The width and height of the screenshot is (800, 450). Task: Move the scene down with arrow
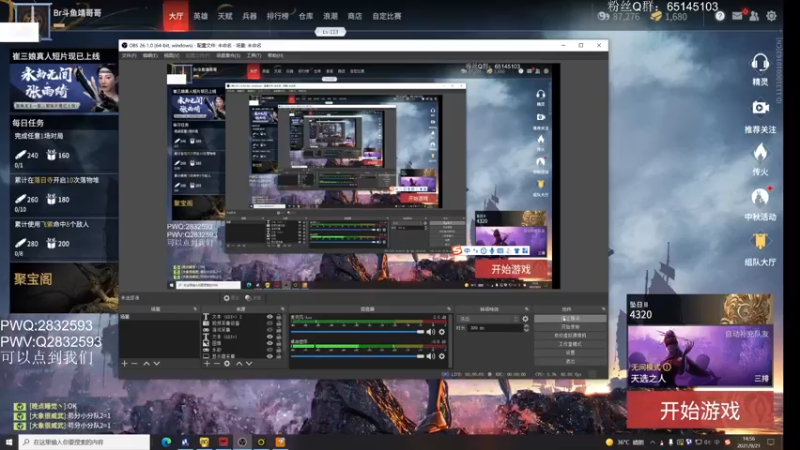pos(157,363)
